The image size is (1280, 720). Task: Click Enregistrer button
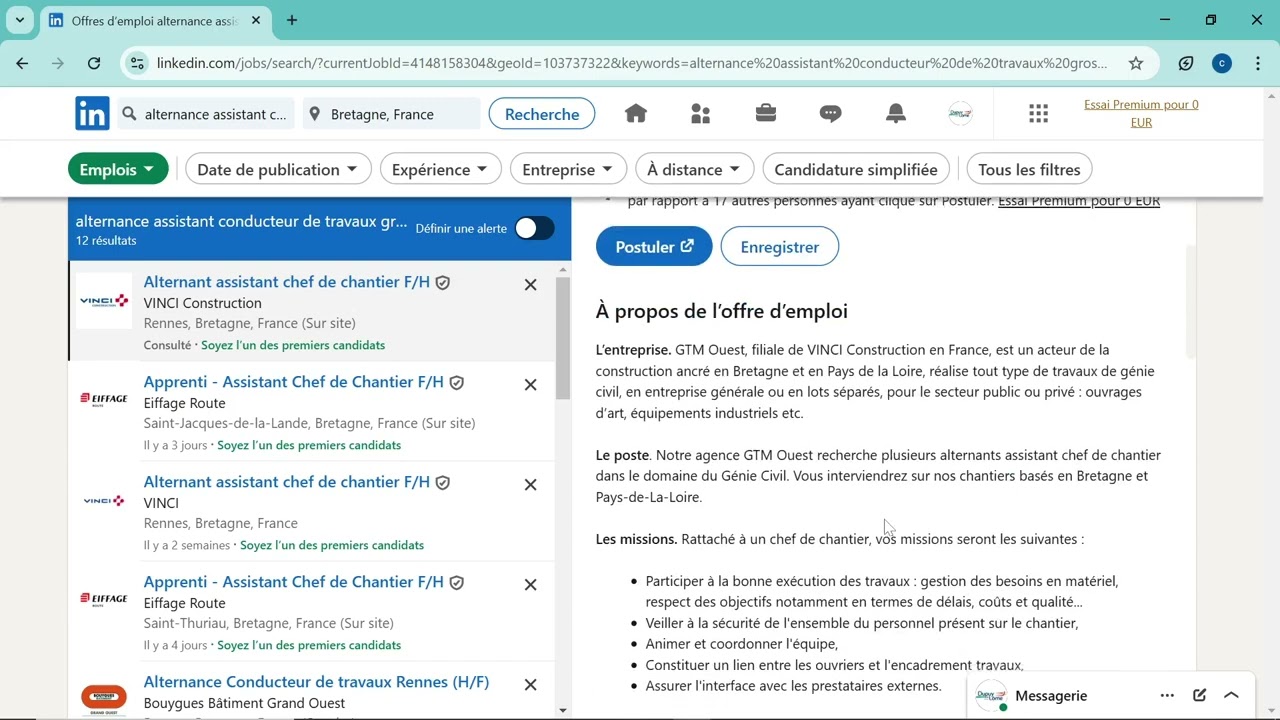[x=780, y=246]
